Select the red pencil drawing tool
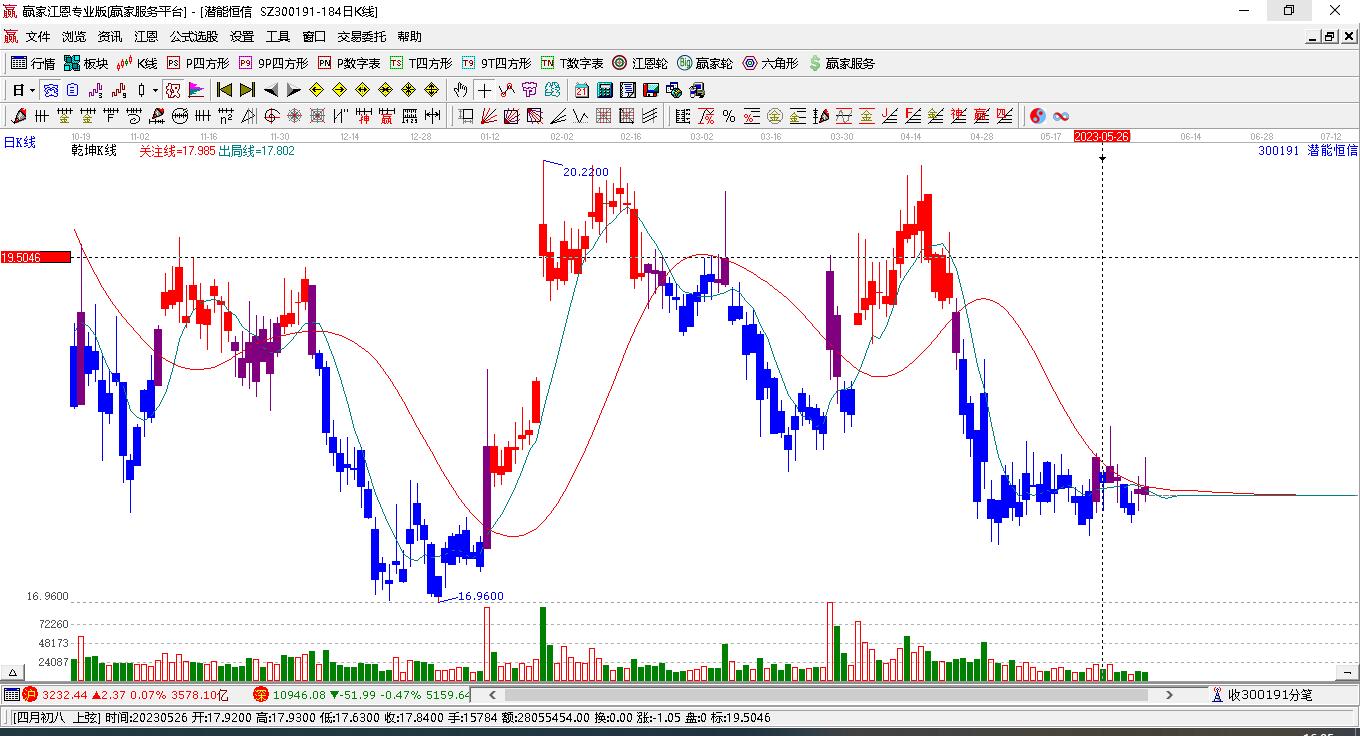Image resolution: width=1360 pixels, height=736 pixels. point(18,116)
